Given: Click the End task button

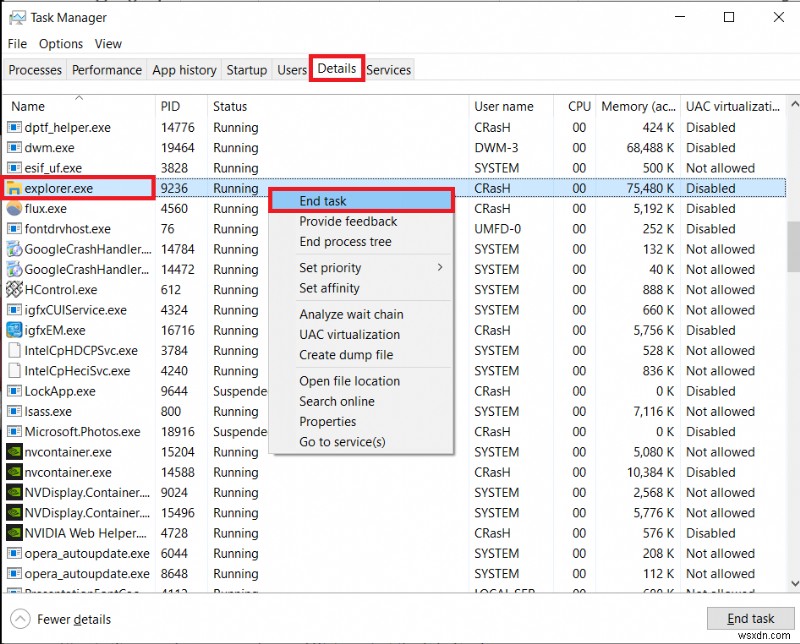Looking at the screenshot, I should click(x=750, y=618).
